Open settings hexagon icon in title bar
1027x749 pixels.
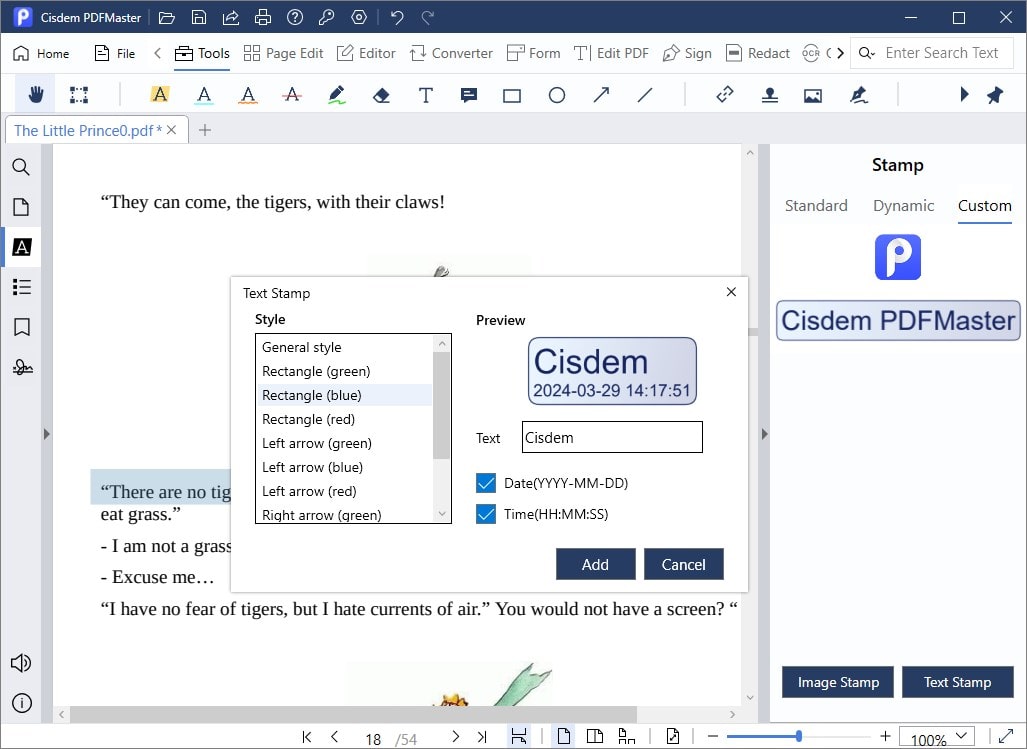[359, 18]
